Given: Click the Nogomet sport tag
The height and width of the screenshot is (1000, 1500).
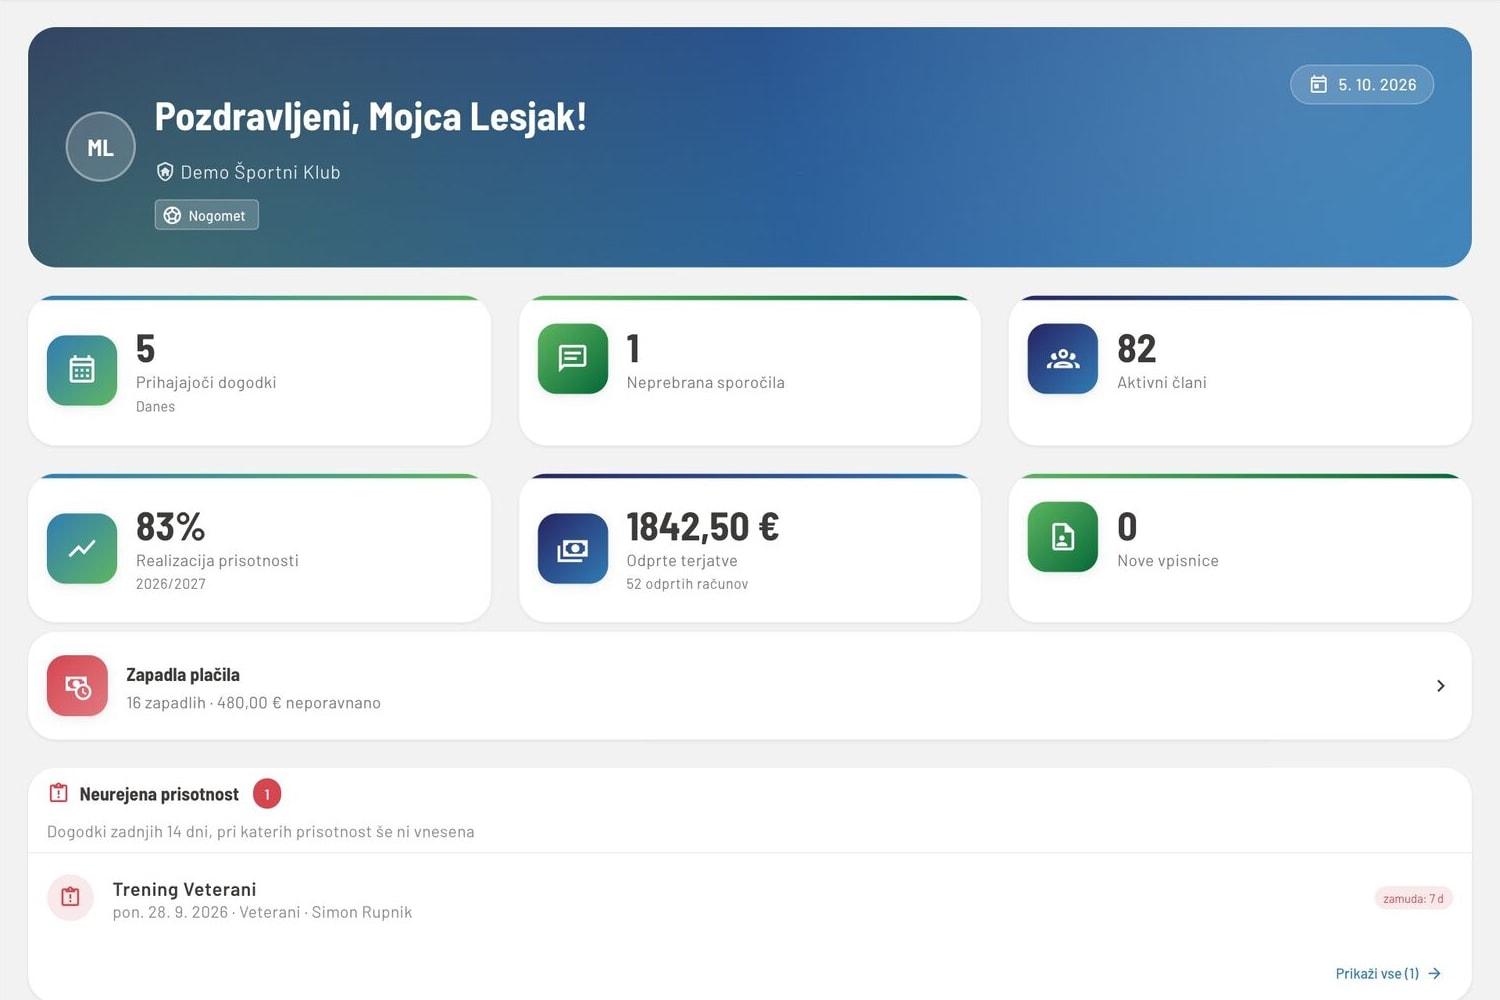Looking at the screenshot, I should (x=207, y=215).
